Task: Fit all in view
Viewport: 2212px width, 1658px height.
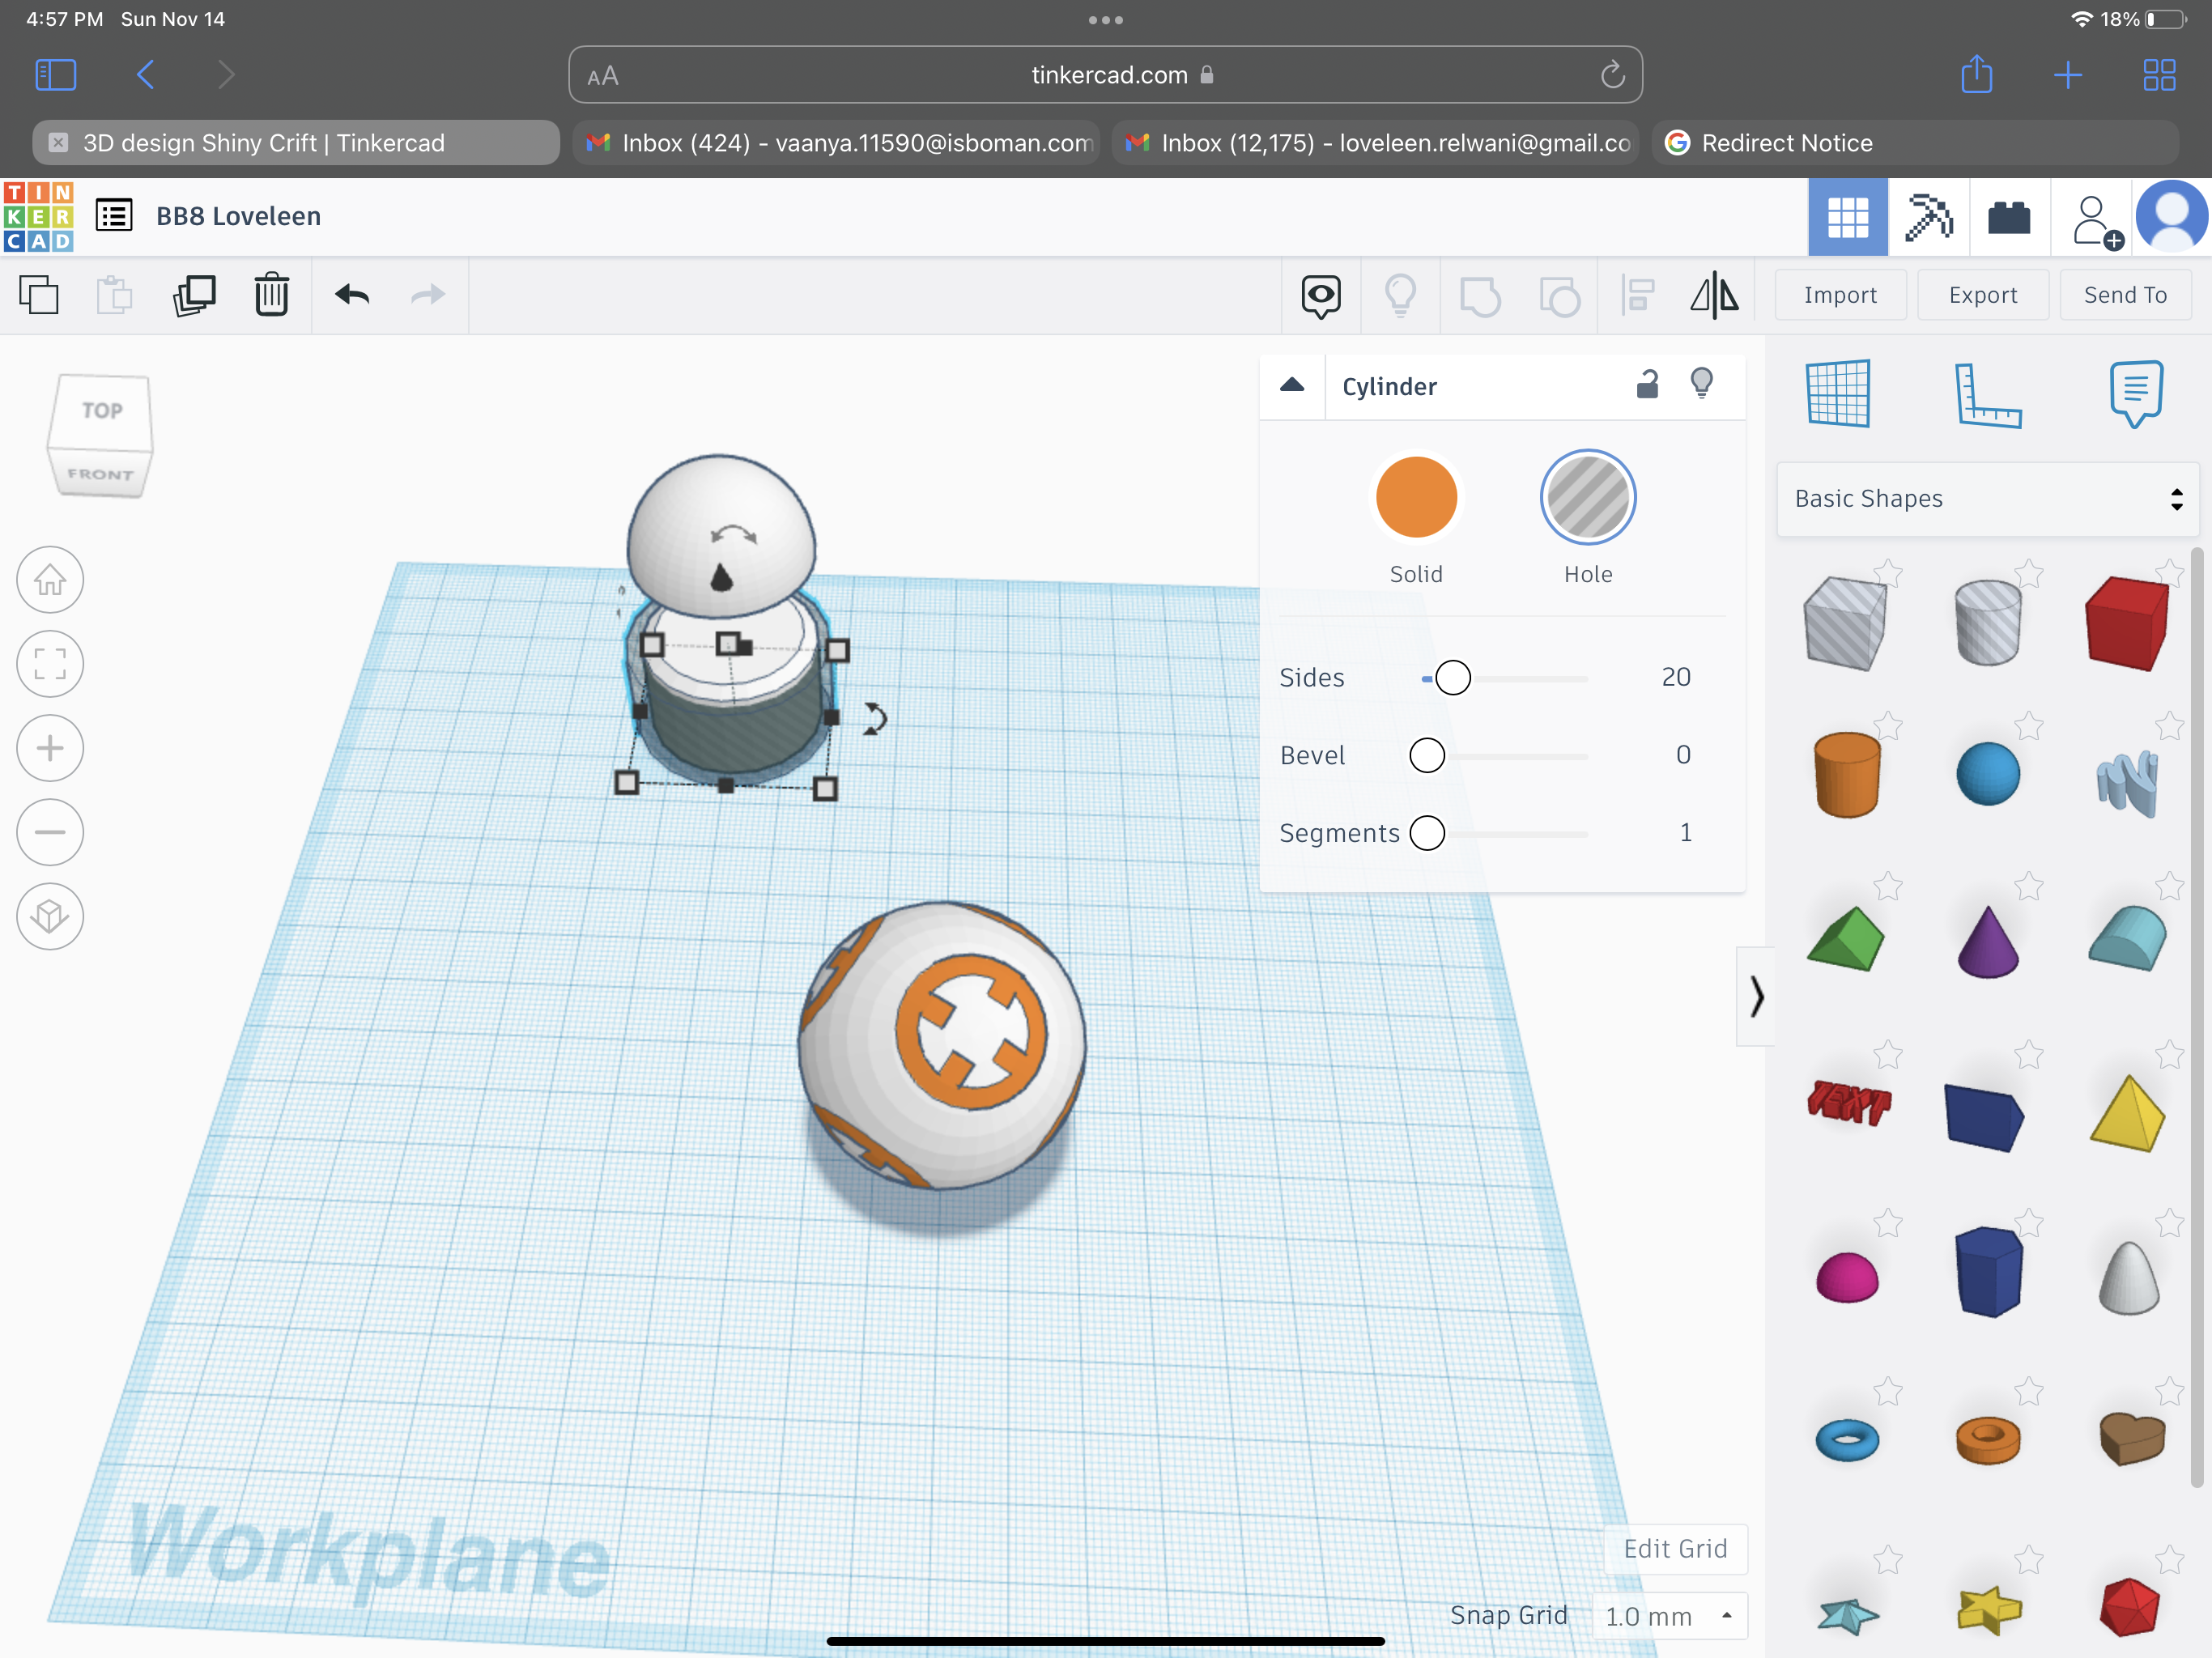Action: 50,664
